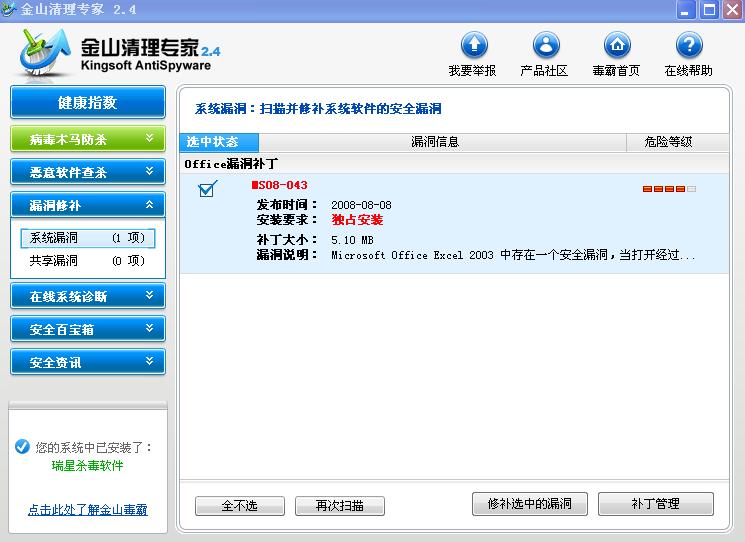Open the 安全百宝箱 menu
This screenshot has width=745, height=542.
[88, 329]
